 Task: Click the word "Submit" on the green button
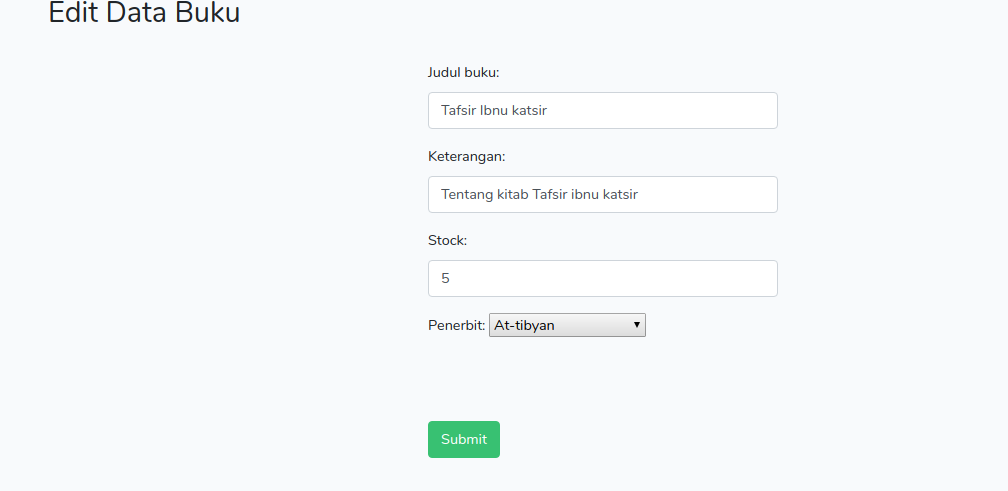464,439
